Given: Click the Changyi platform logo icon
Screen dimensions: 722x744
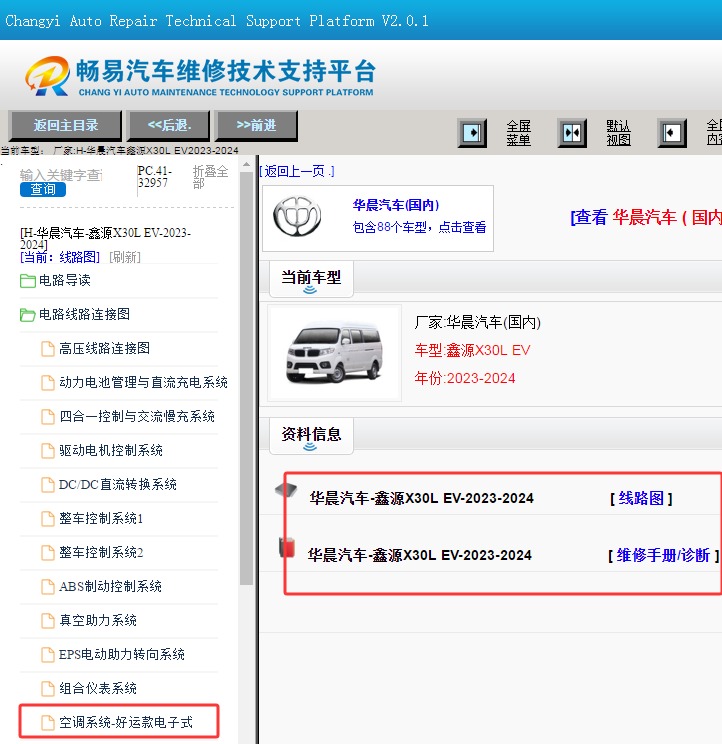Looking at the screenshot, I should click(47, 76).
